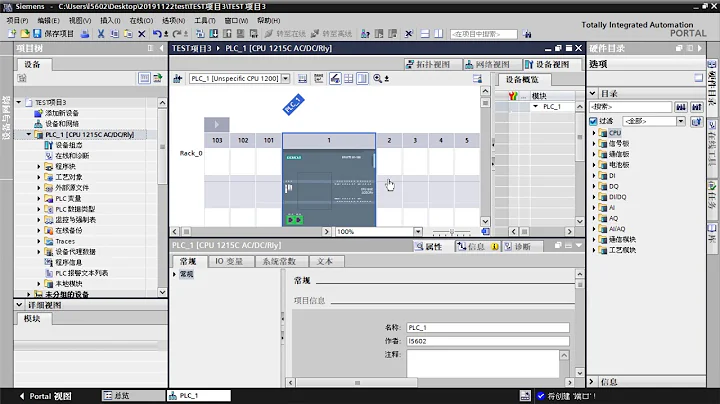The width and height of the screenshot is (720, 404).
Task: Click the redo arrow icon
Action: click(x=177, y=34)
